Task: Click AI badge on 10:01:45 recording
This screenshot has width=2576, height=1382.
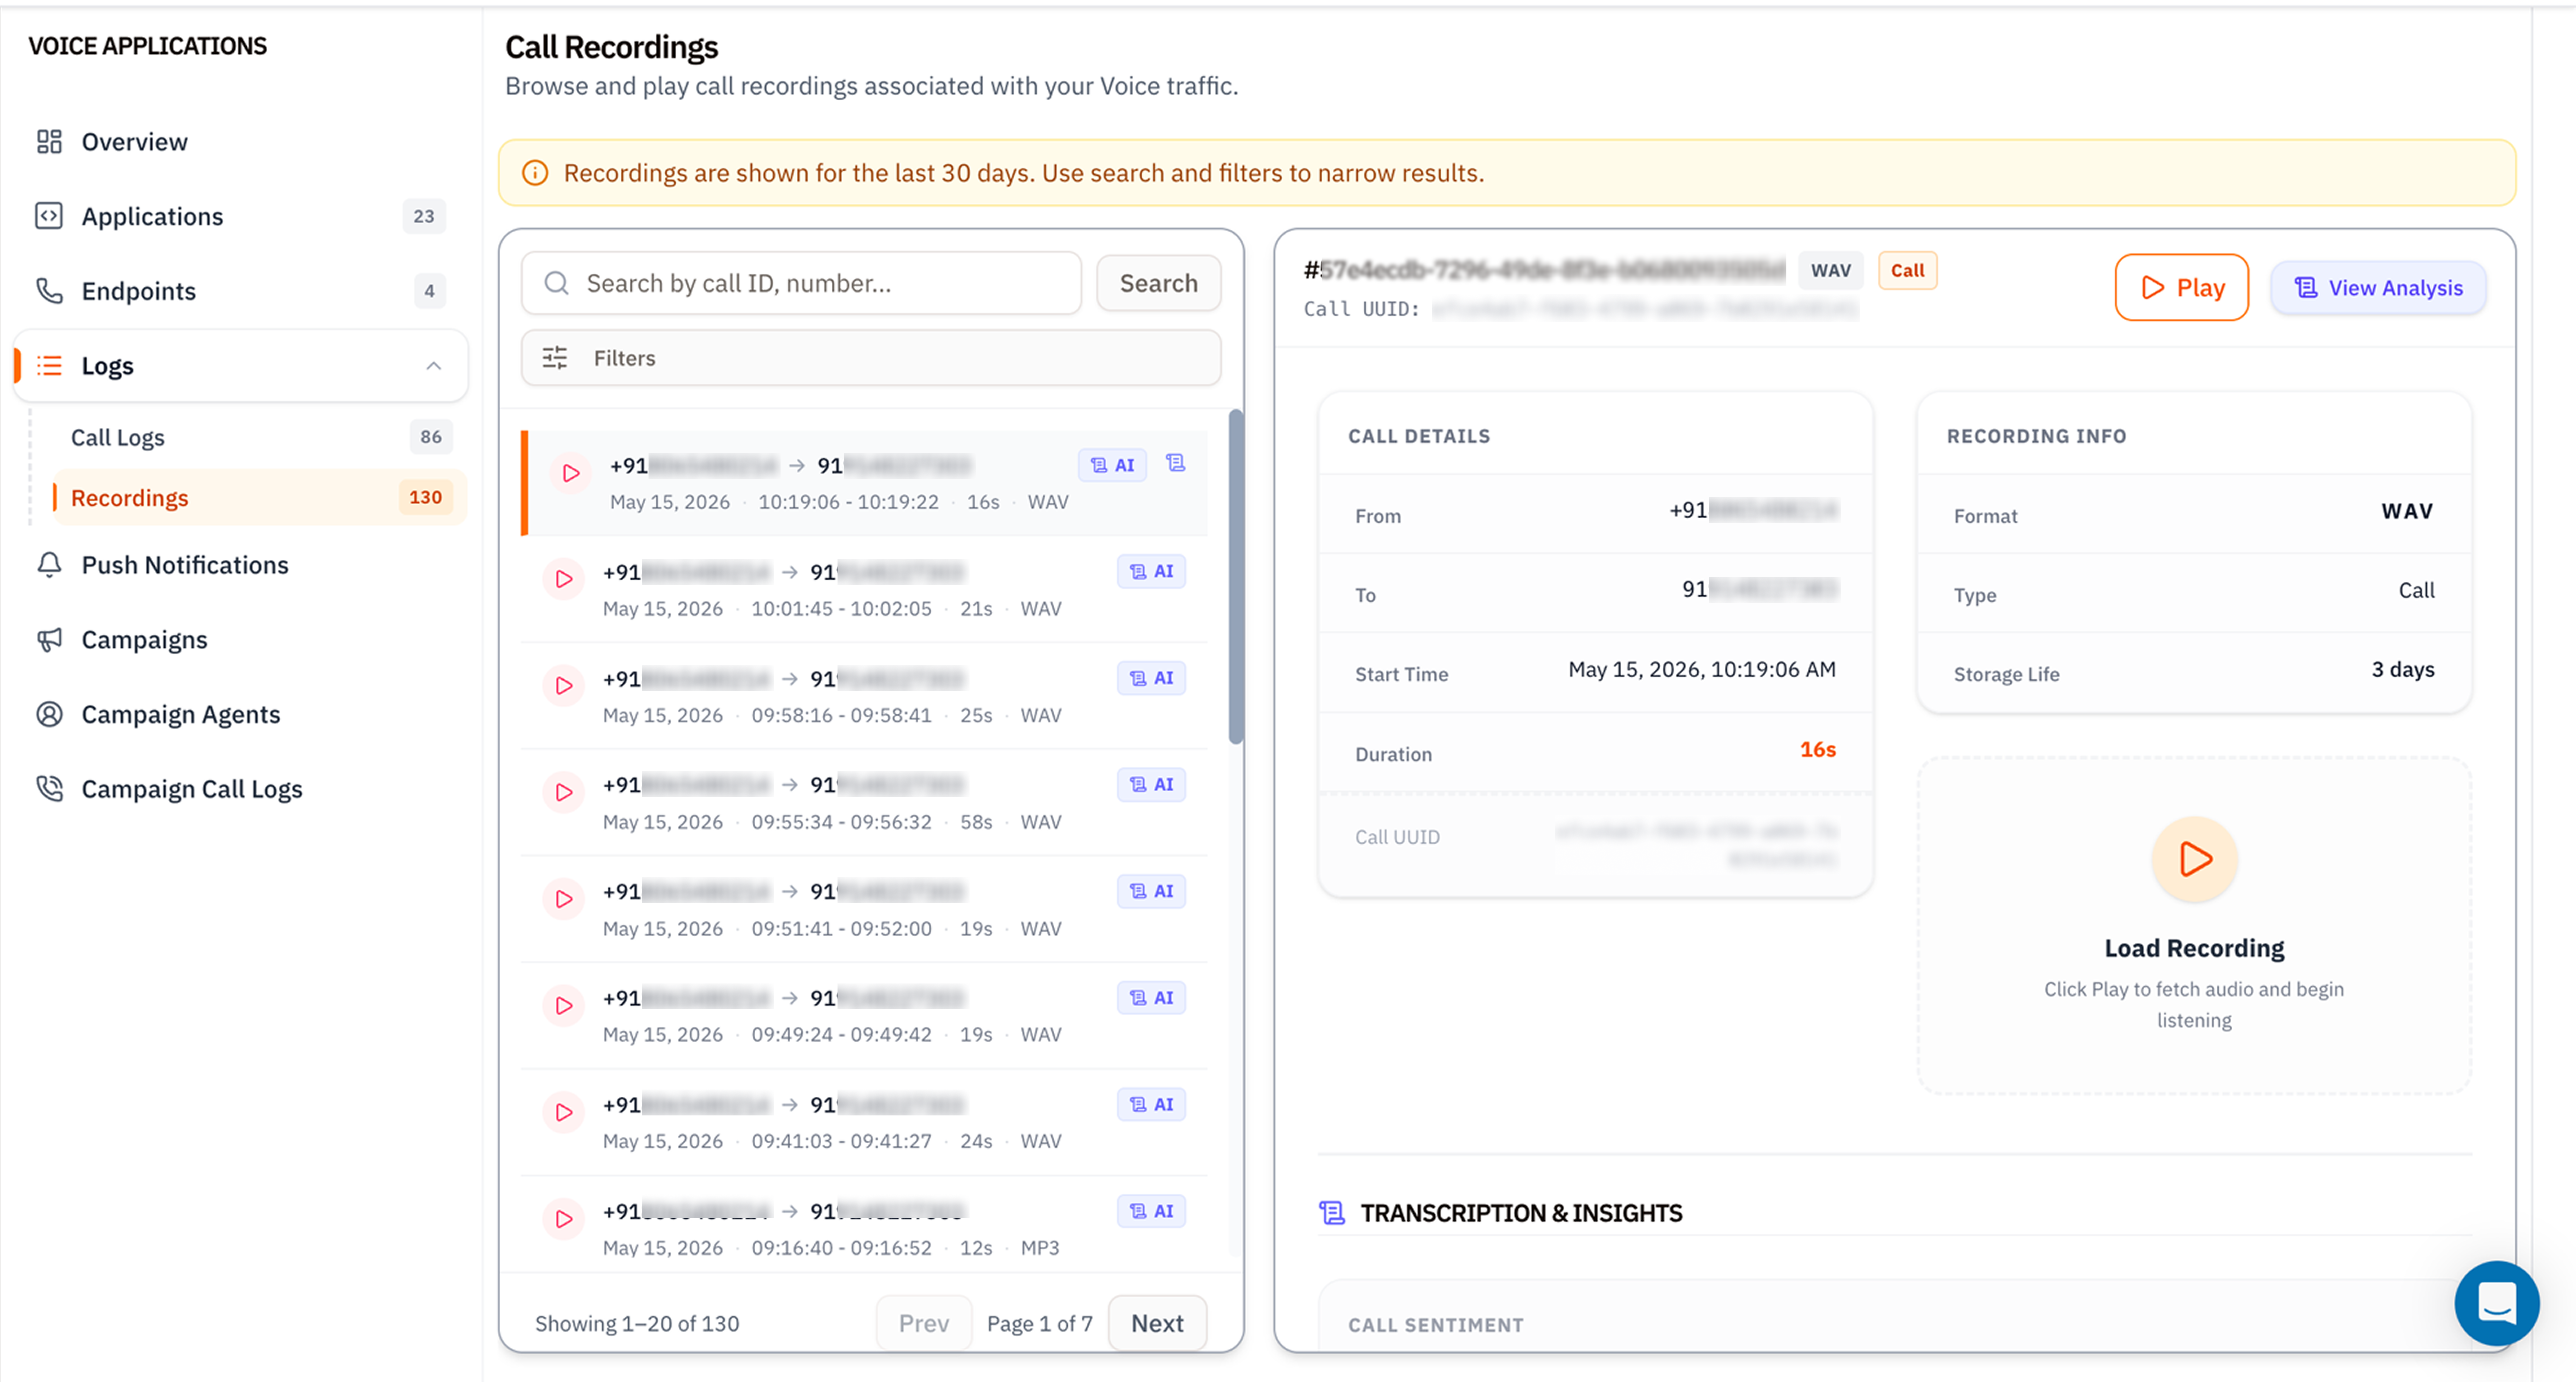Action: tap(1151, 572)
